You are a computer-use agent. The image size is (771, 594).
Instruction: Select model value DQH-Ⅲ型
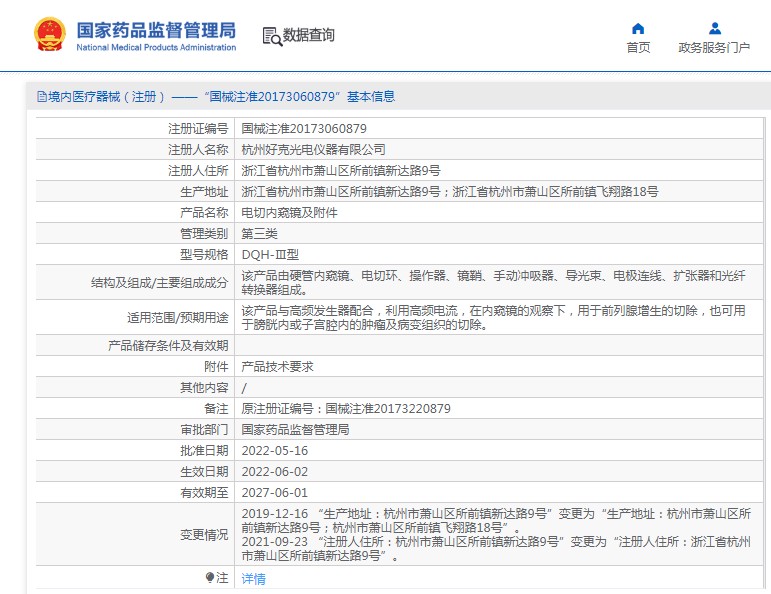pos(270,255)
